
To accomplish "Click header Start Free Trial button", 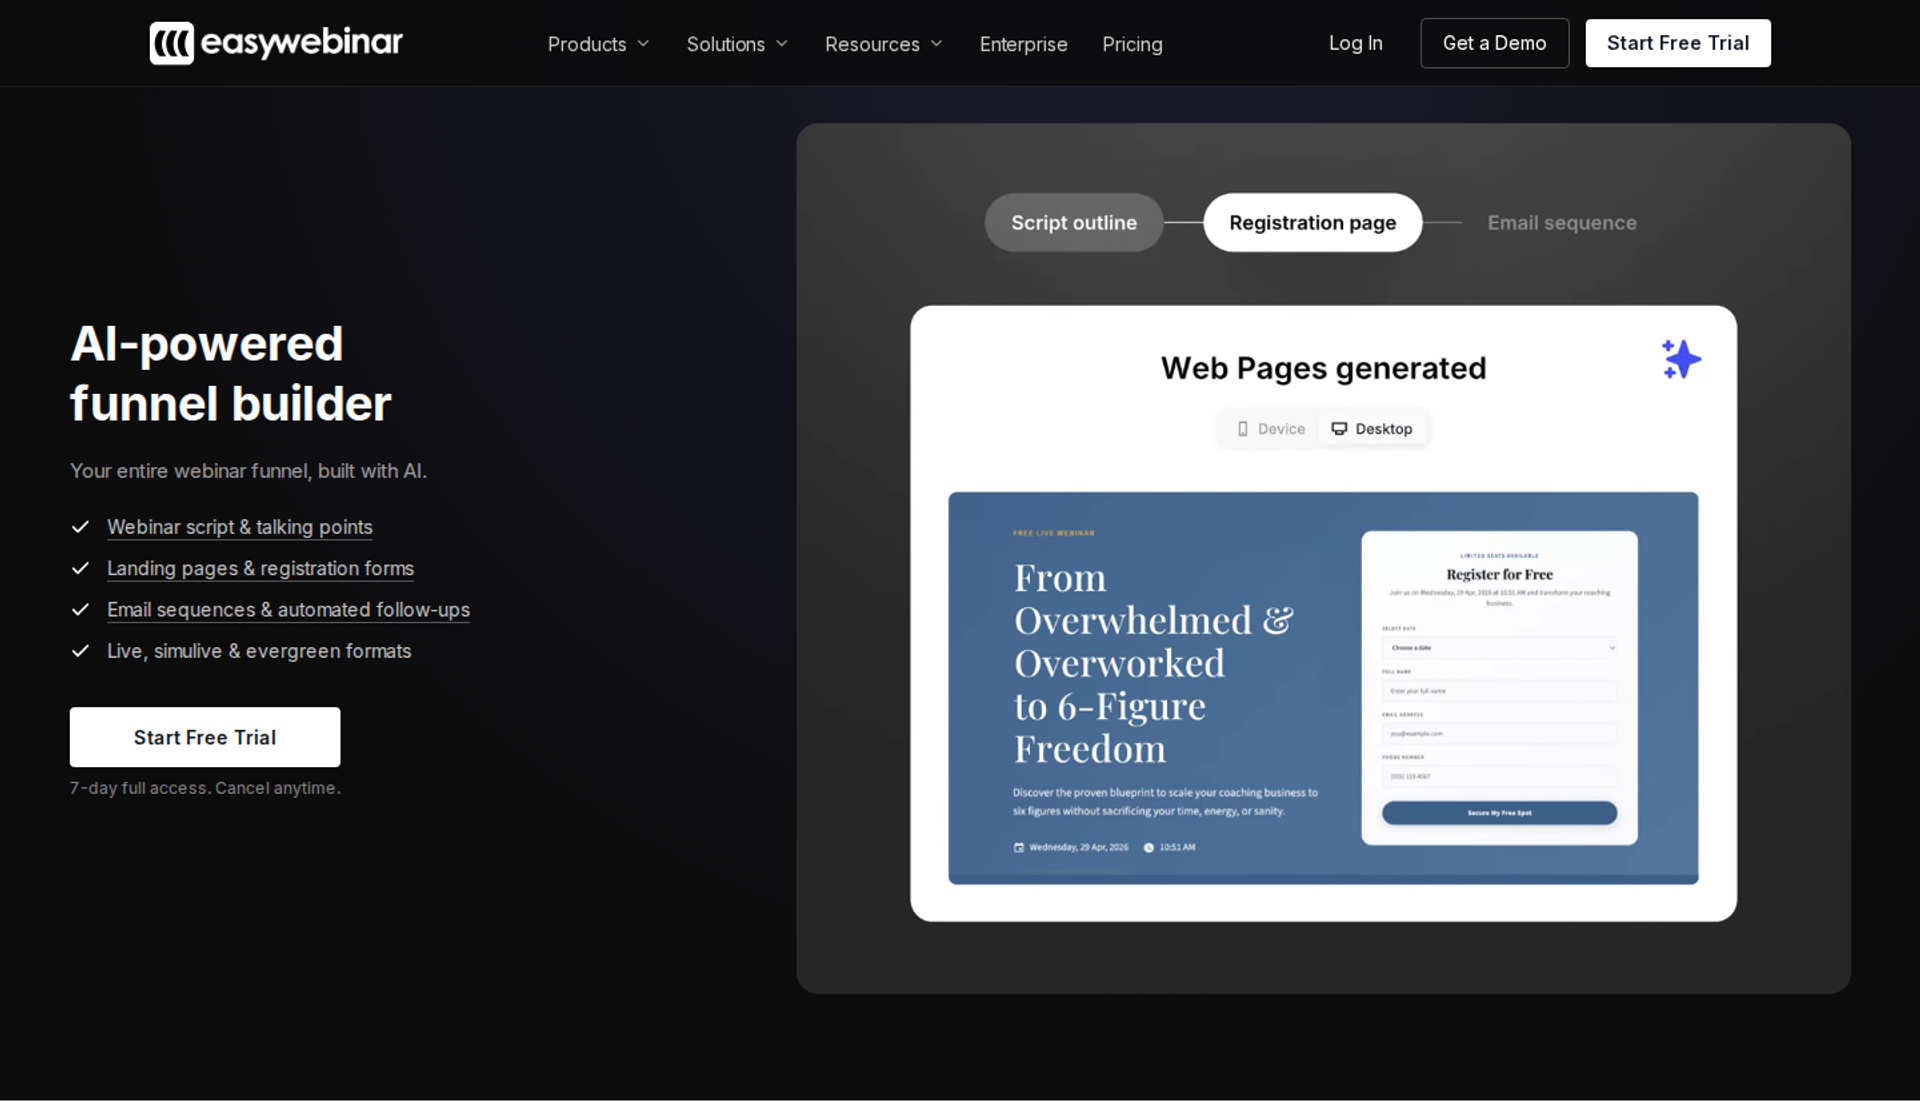I will (x=1677, y=43).
